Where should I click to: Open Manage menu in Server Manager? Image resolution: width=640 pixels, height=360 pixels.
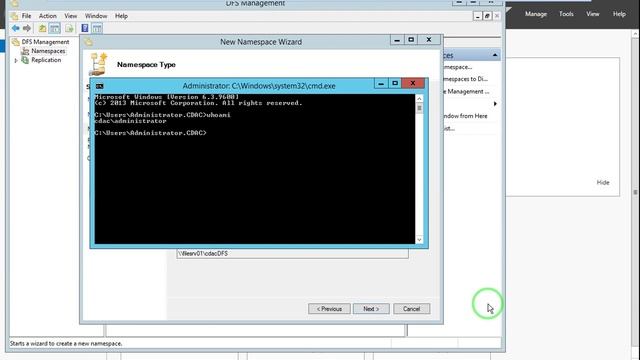pos(536,14)
